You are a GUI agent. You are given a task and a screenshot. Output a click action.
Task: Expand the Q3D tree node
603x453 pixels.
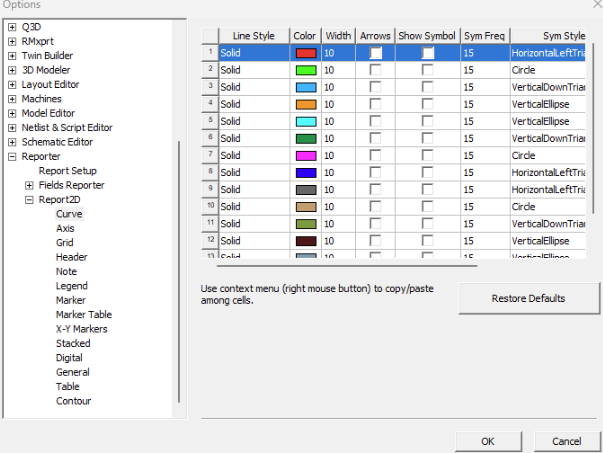[12, 27]
